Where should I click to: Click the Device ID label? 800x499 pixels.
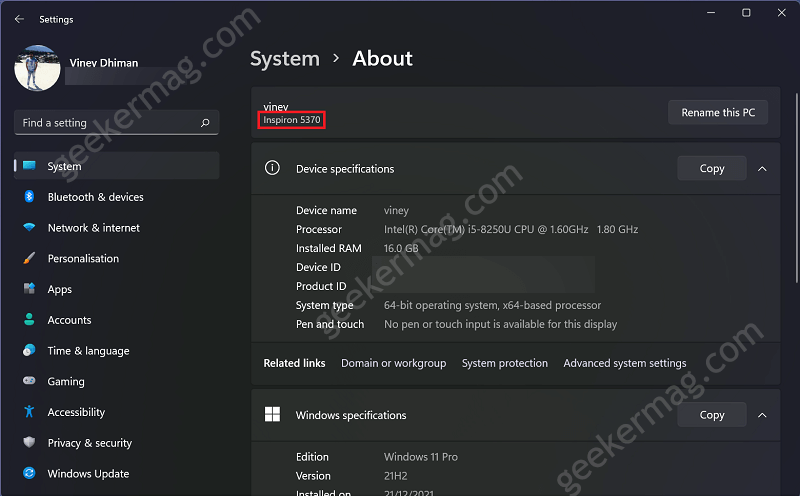(318, 267)
